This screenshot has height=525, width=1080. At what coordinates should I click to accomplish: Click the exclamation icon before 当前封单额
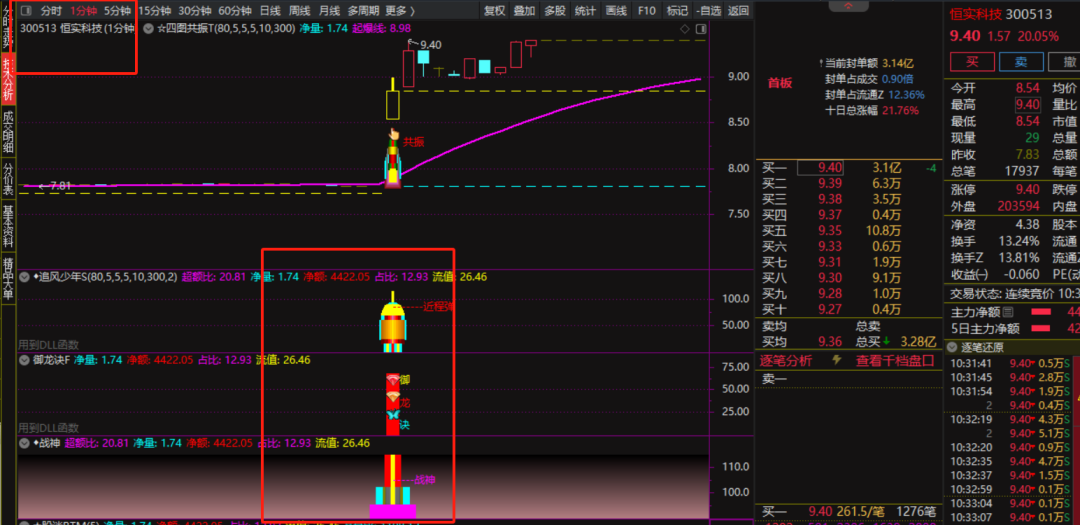[820, 63]
